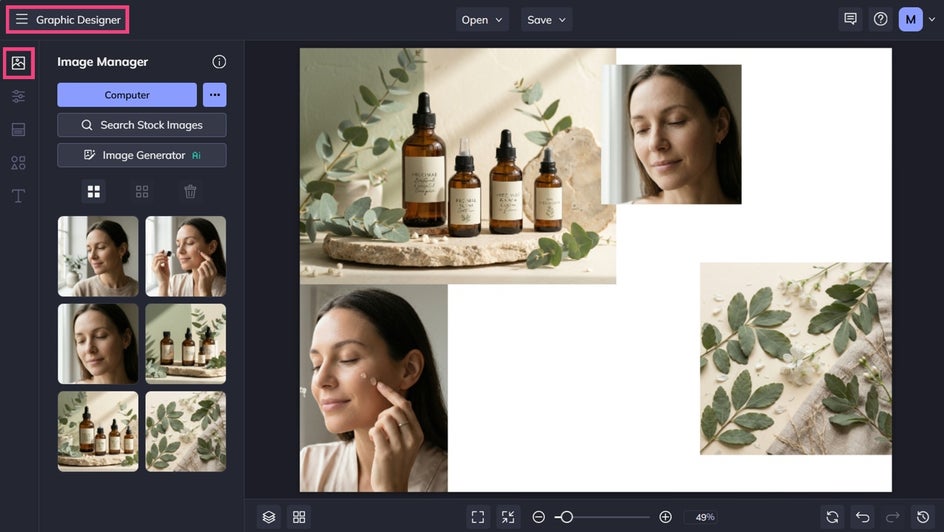Expand the Open dropdown menu
Screen dimensions: 944x532
(x=482, y=20)
